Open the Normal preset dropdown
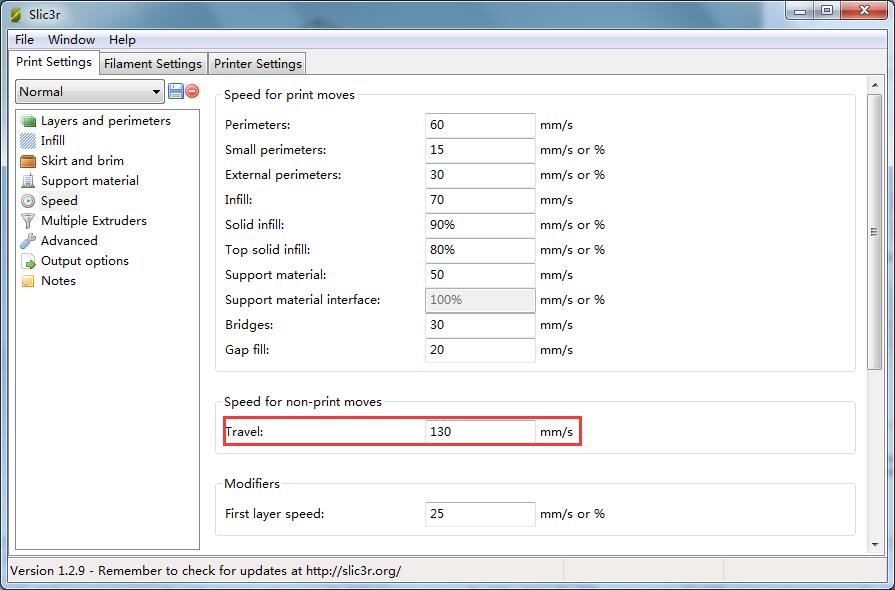895x590 pixels. (x=90, y=91)
